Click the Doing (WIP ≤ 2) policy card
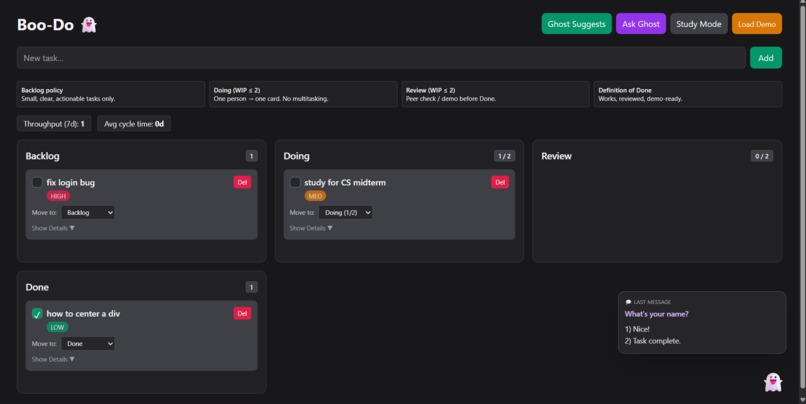Screen dimensions: 806x404 click(x=303, y=94)
